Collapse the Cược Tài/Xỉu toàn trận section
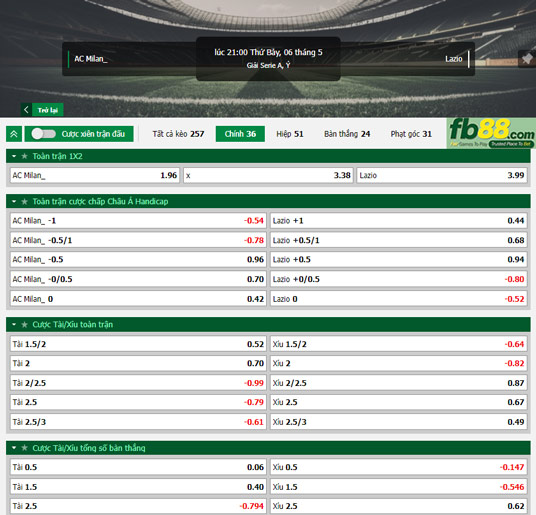Viewport: 536px width, 515px height. coord(14,325)
